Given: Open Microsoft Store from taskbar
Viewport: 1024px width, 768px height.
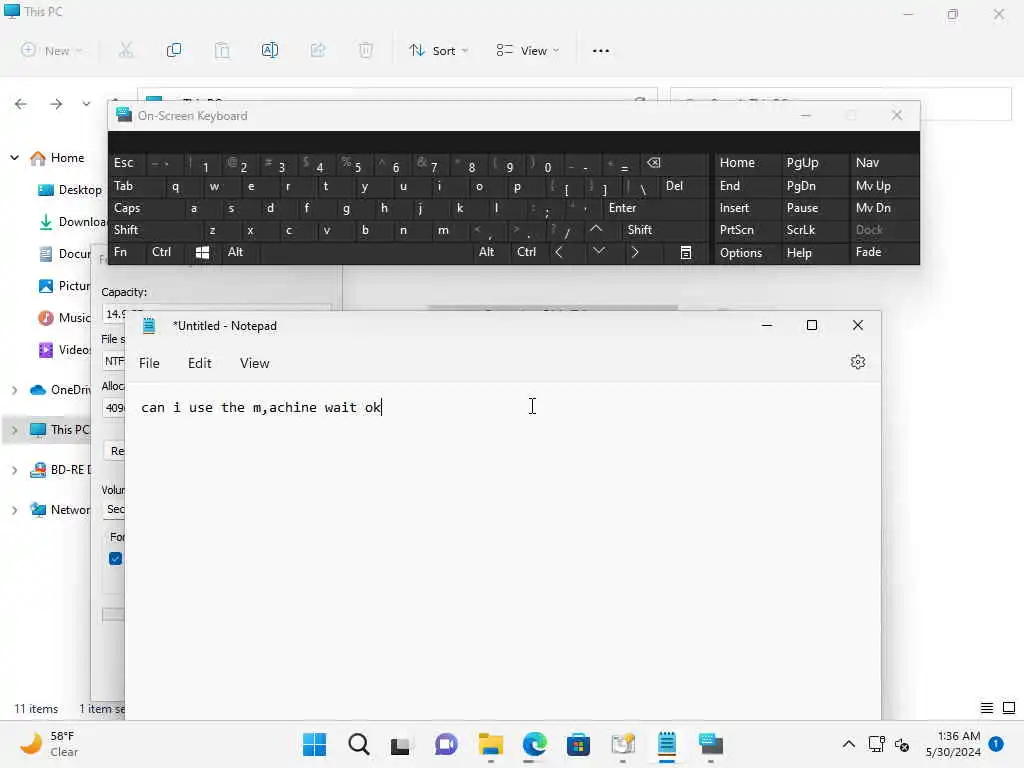Looking at the screenshot, I should (579, 744).
